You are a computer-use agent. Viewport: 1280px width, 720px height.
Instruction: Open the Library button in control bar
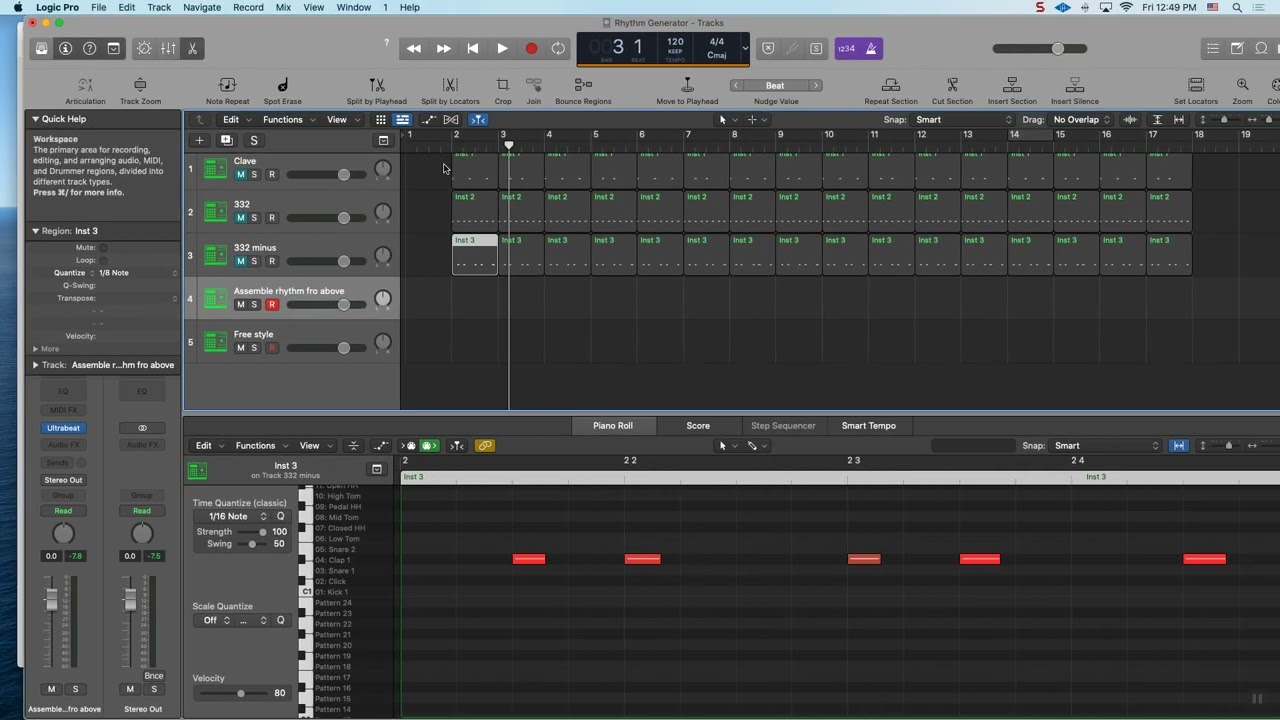pyautogui.click(x=41, y=48)
